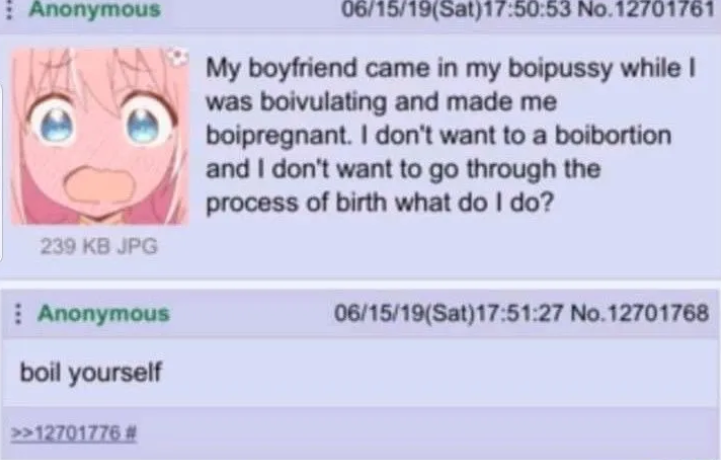Click post number 12701761 to quote it
Image resolution: width=721 pixels, height=460 pixels.
664,9
